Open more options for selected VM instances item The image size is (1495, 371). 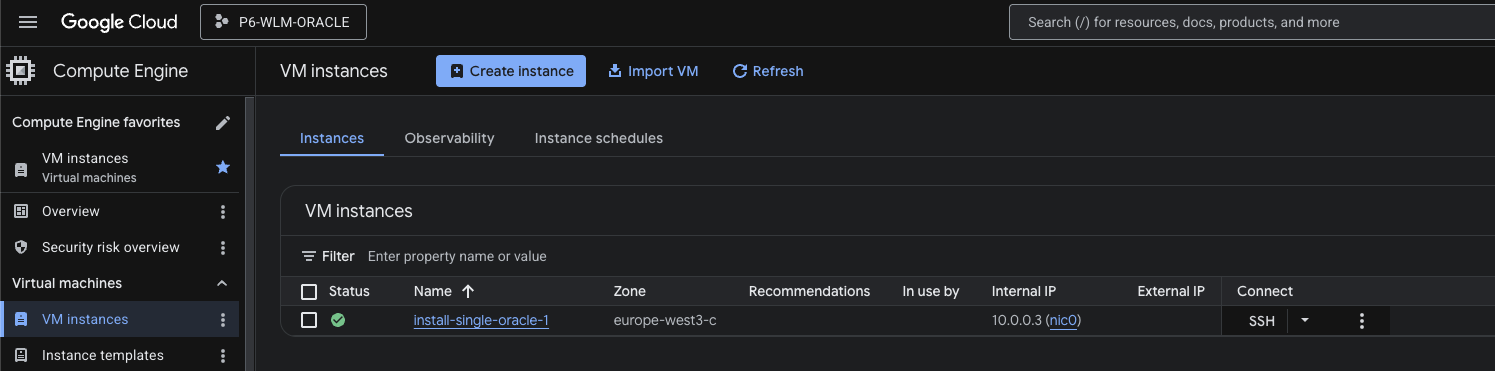coord(223,319)
